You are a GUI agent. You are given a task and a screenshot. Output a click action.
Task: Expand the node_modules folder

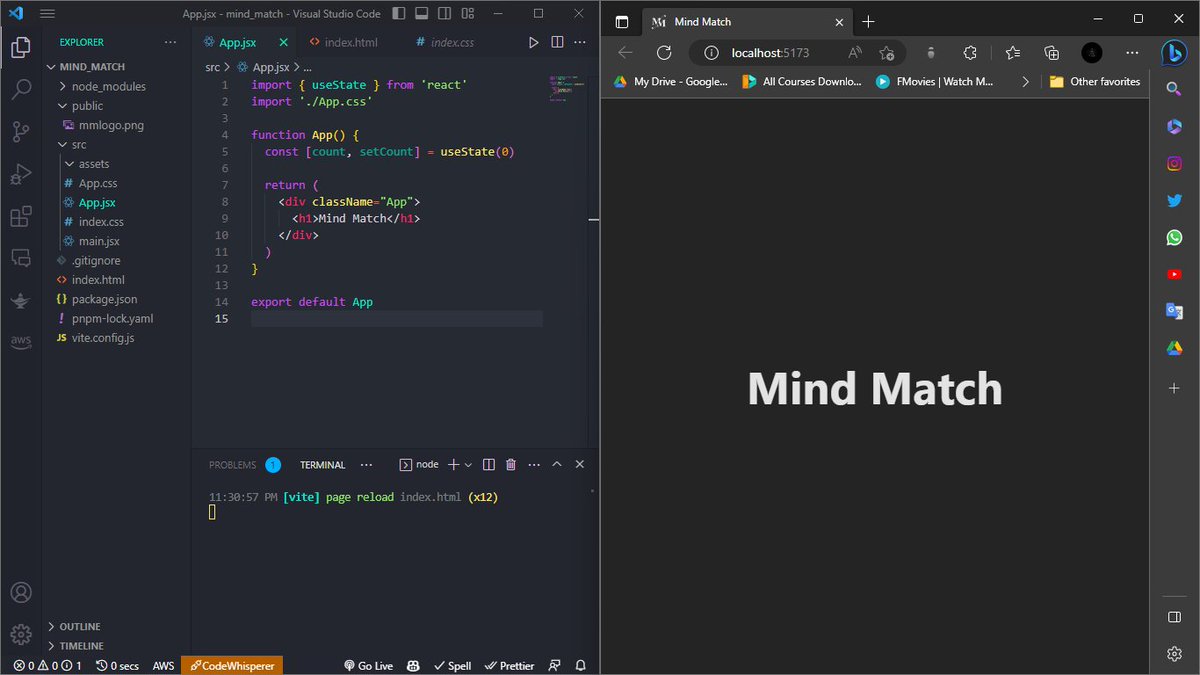point(108,87)
